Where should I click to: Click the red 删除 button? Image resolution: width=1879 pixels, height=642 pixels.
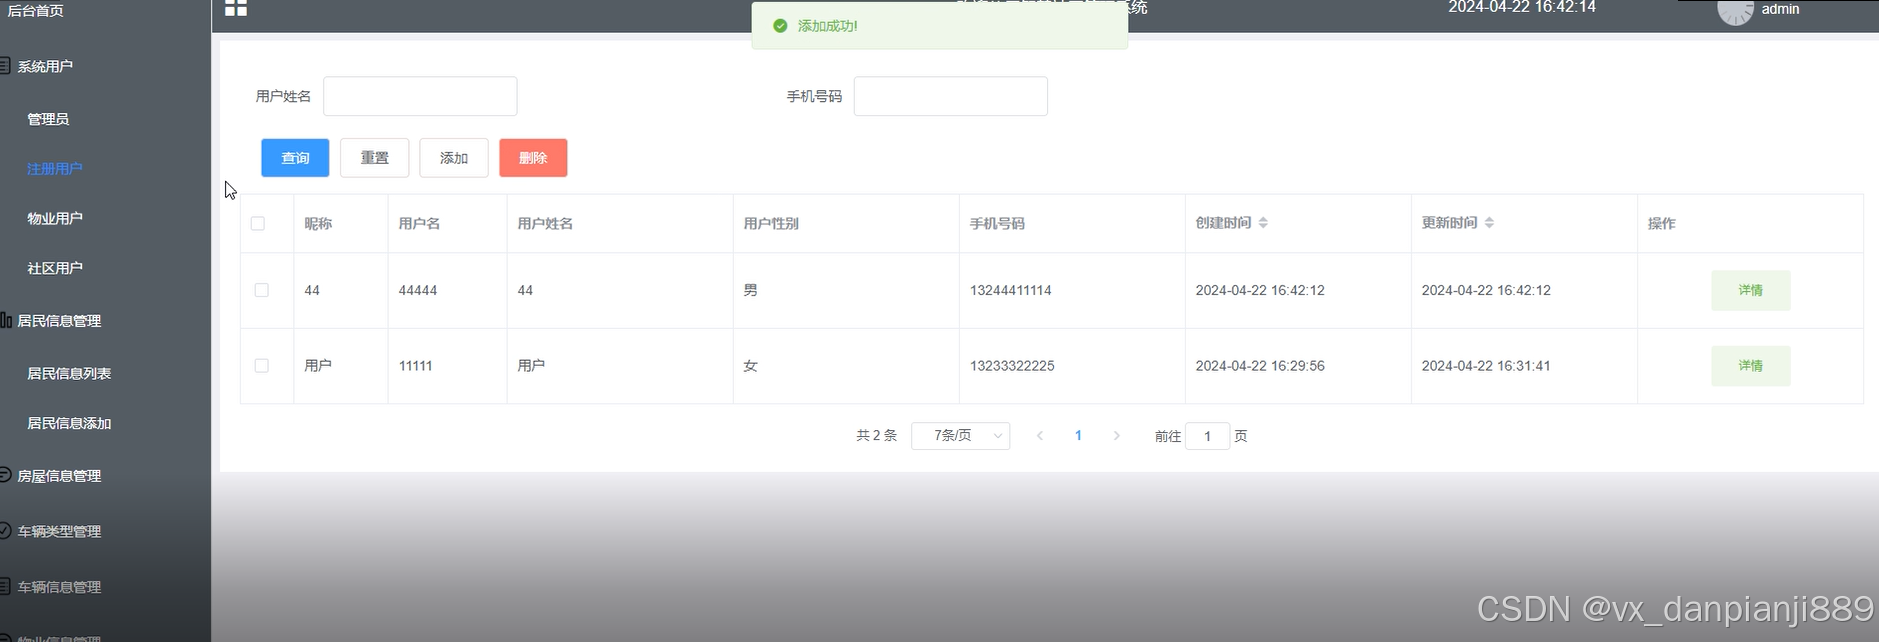(x=533, y=158)
